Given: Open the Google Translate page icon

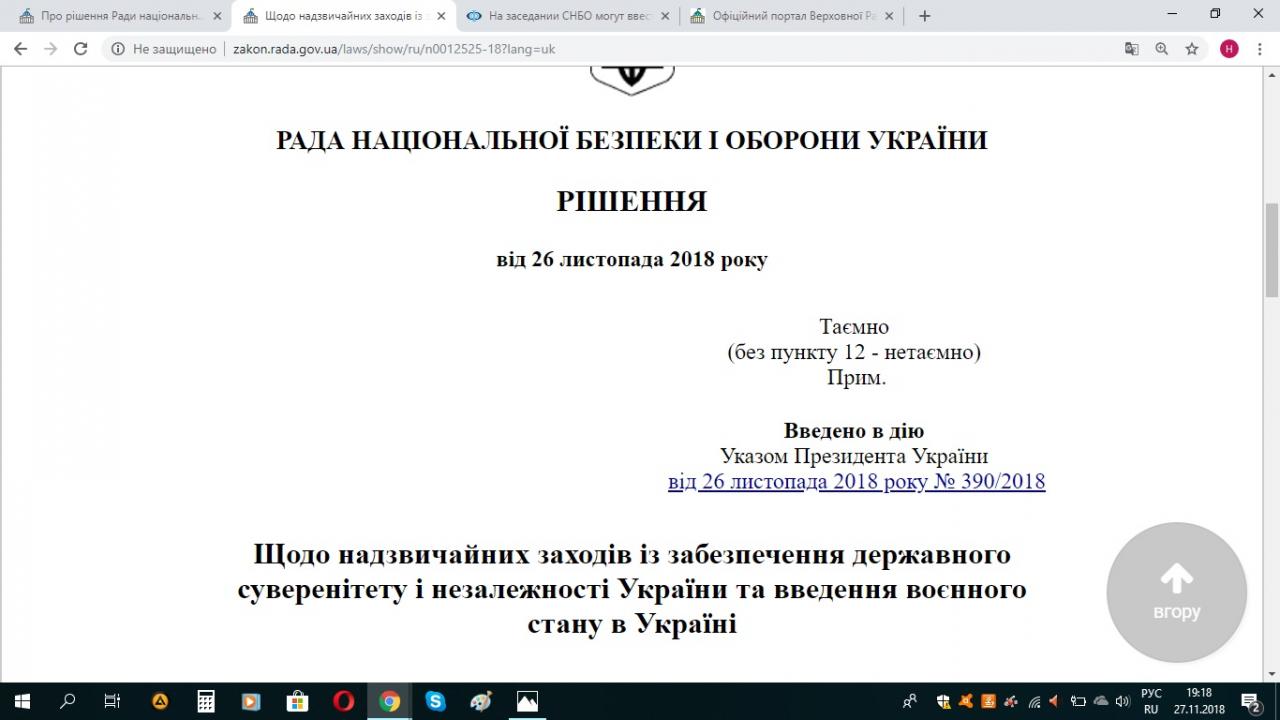Looking at the screenshot, I should point(1132,48).
